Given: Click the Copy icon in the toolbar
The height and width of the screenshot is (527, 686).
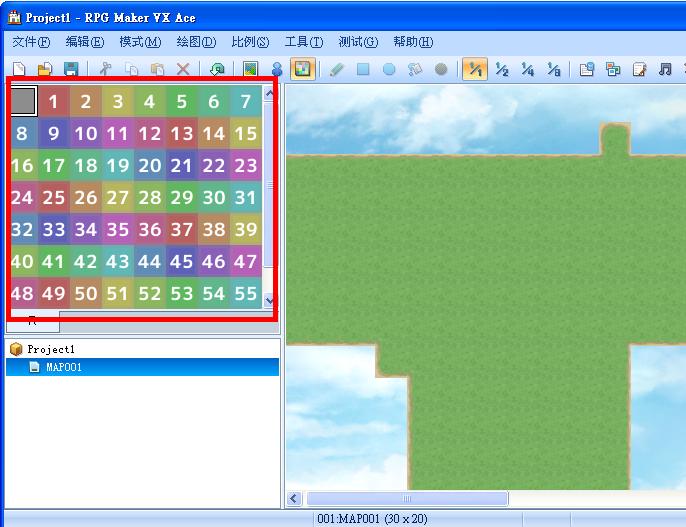Looking at the screenshot, I should click(x=131, y=69).
